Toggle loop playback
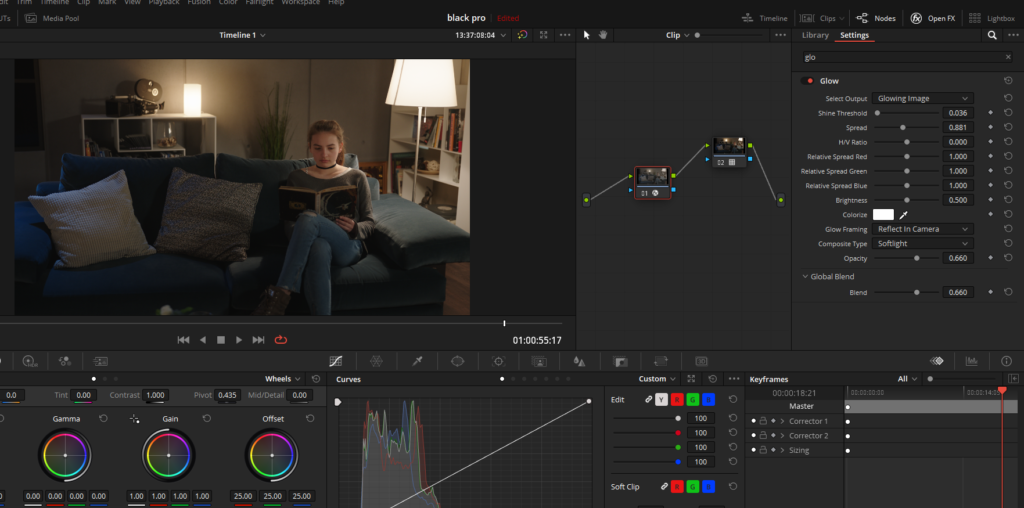 tap(281, 340)
